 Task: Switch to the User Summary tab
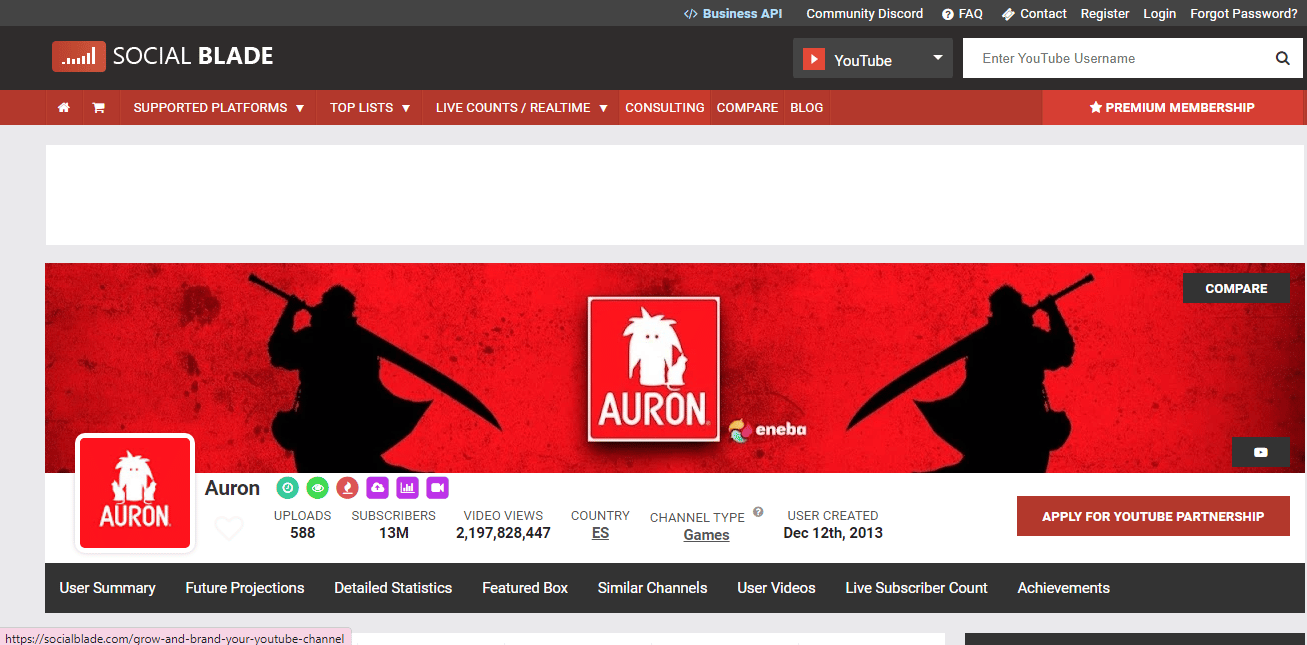click(107, 588)
